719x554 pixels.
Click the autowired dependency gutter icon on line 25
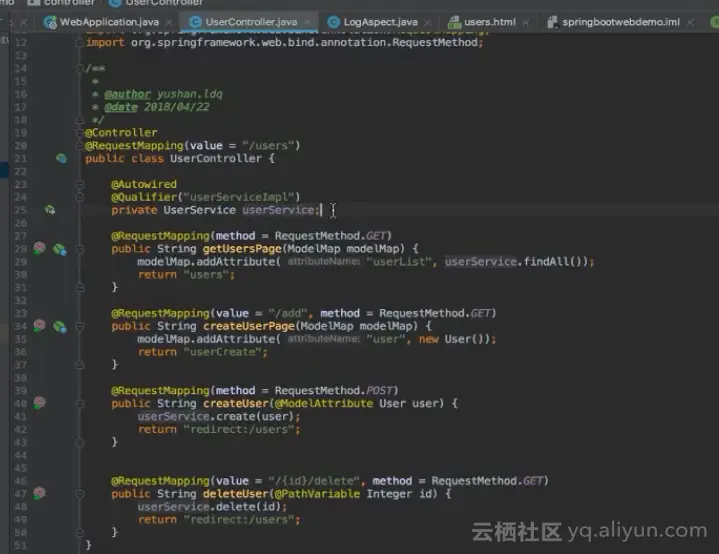(50, 210)
